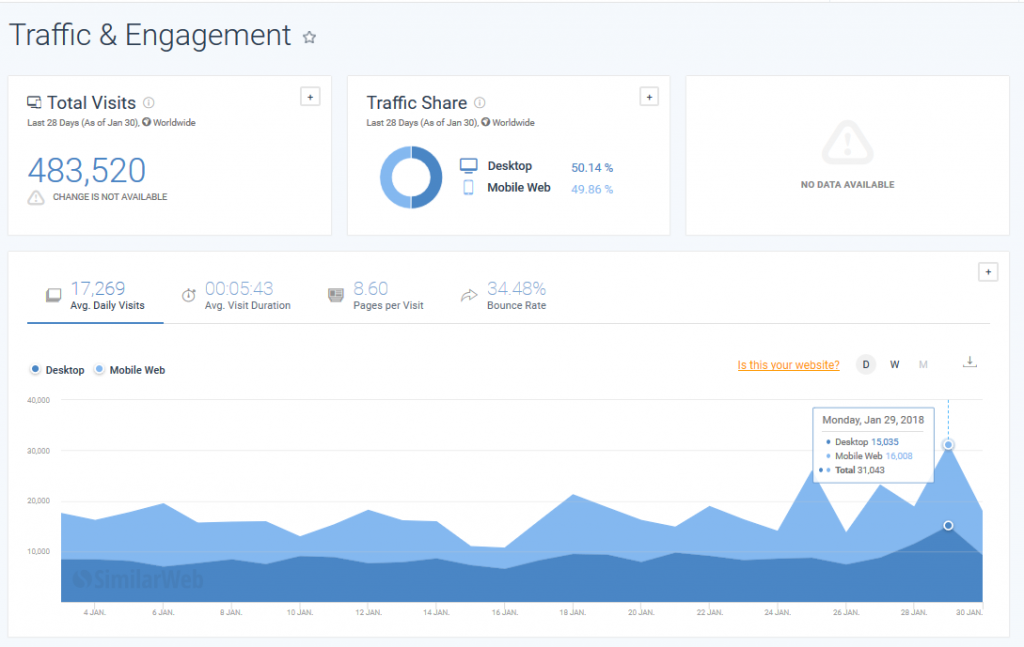This screenshot has width=1024, height=647.
Task: Expand the Traffic Share card with plus button
Action: pos(649,96)
